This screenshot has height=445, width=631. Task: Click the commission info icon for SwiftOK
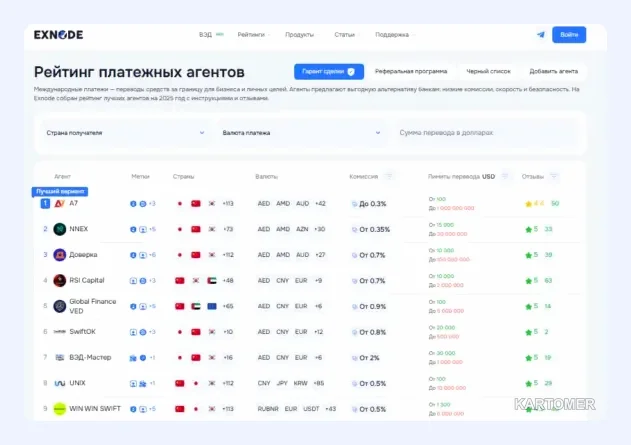coord(355,332)
